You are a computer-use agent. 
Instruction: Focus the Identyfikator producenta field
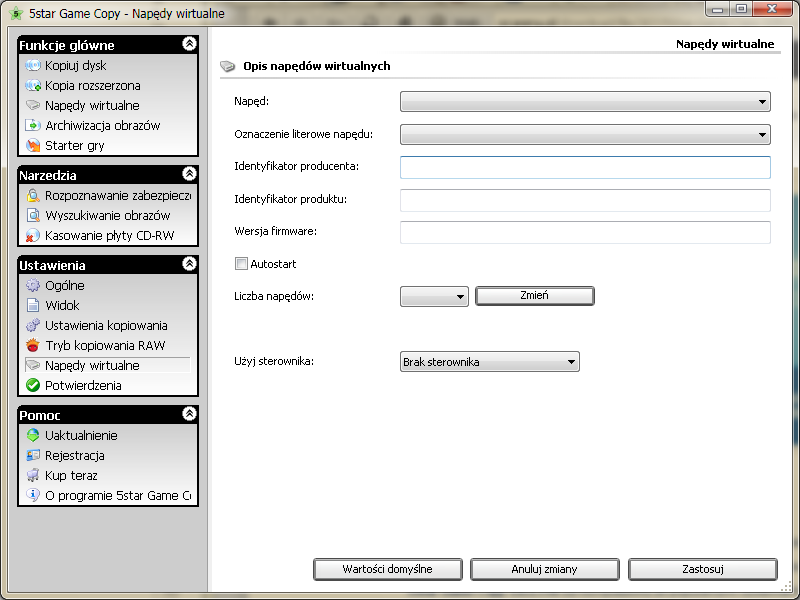tap(585, 167)
